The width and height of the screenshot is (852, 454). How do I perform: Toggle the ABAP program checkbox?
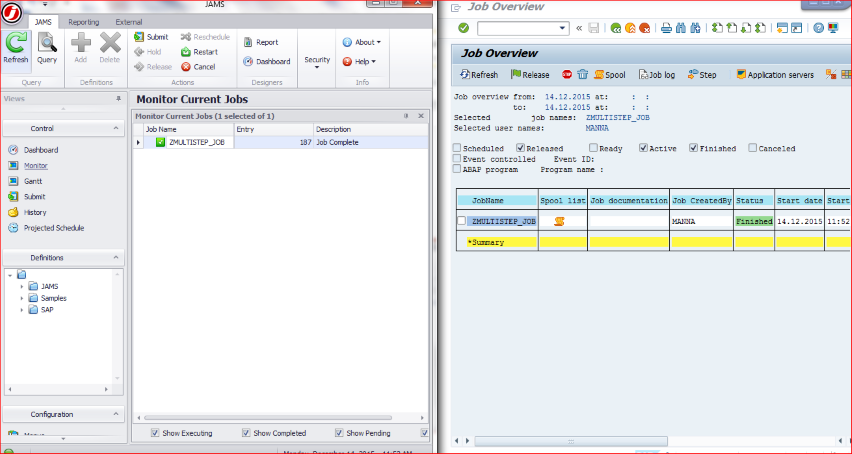click(457, 169)
